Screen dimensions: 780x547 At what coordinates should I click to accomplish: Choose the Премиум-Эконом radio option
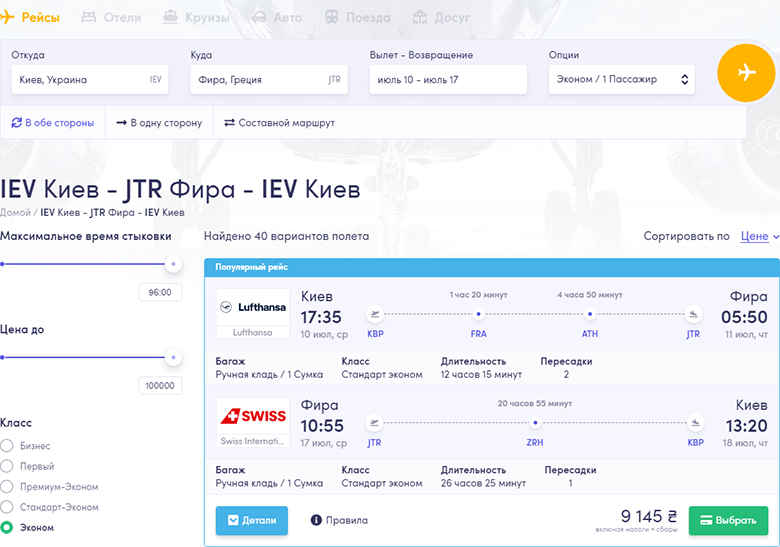point(7,487)
